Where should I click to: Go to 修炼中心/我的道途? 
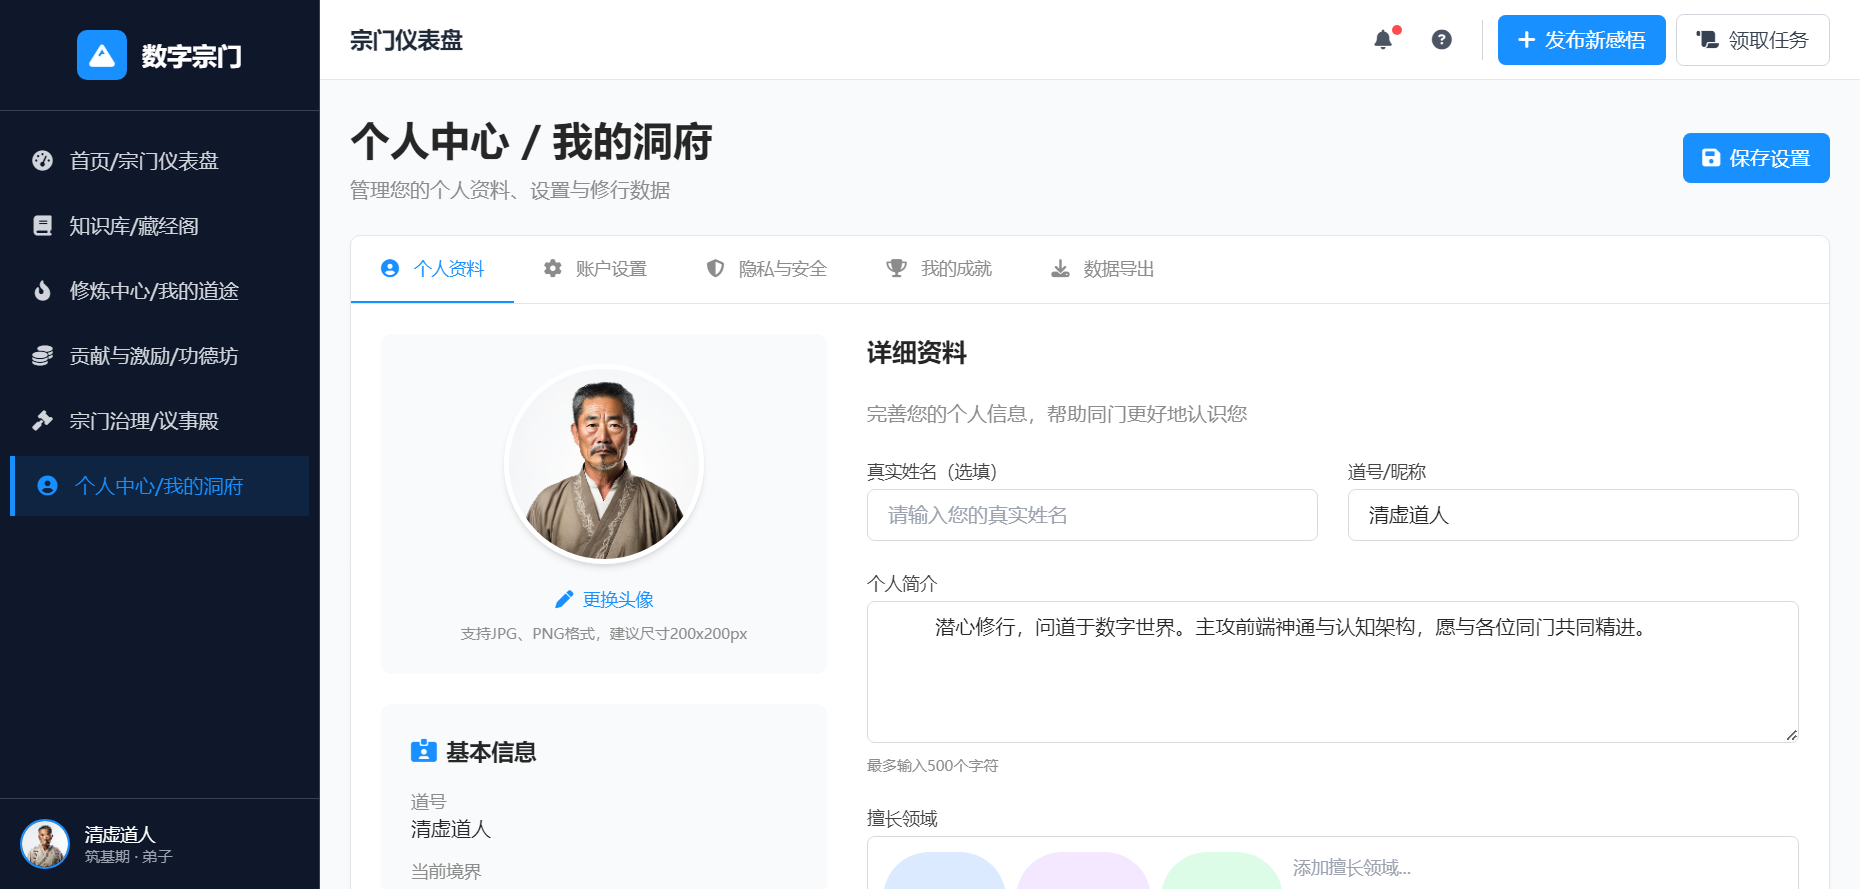160,290
